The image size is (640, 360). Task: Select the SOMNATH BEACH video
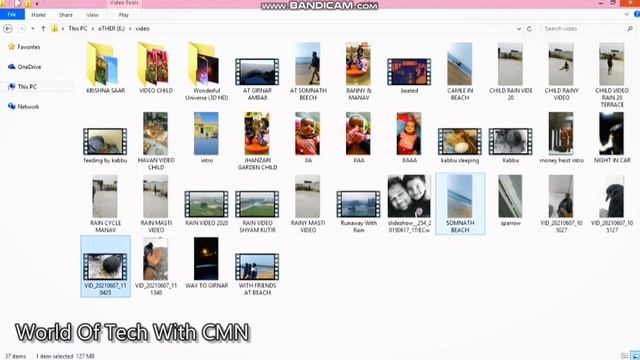click(x=460, y=204)
